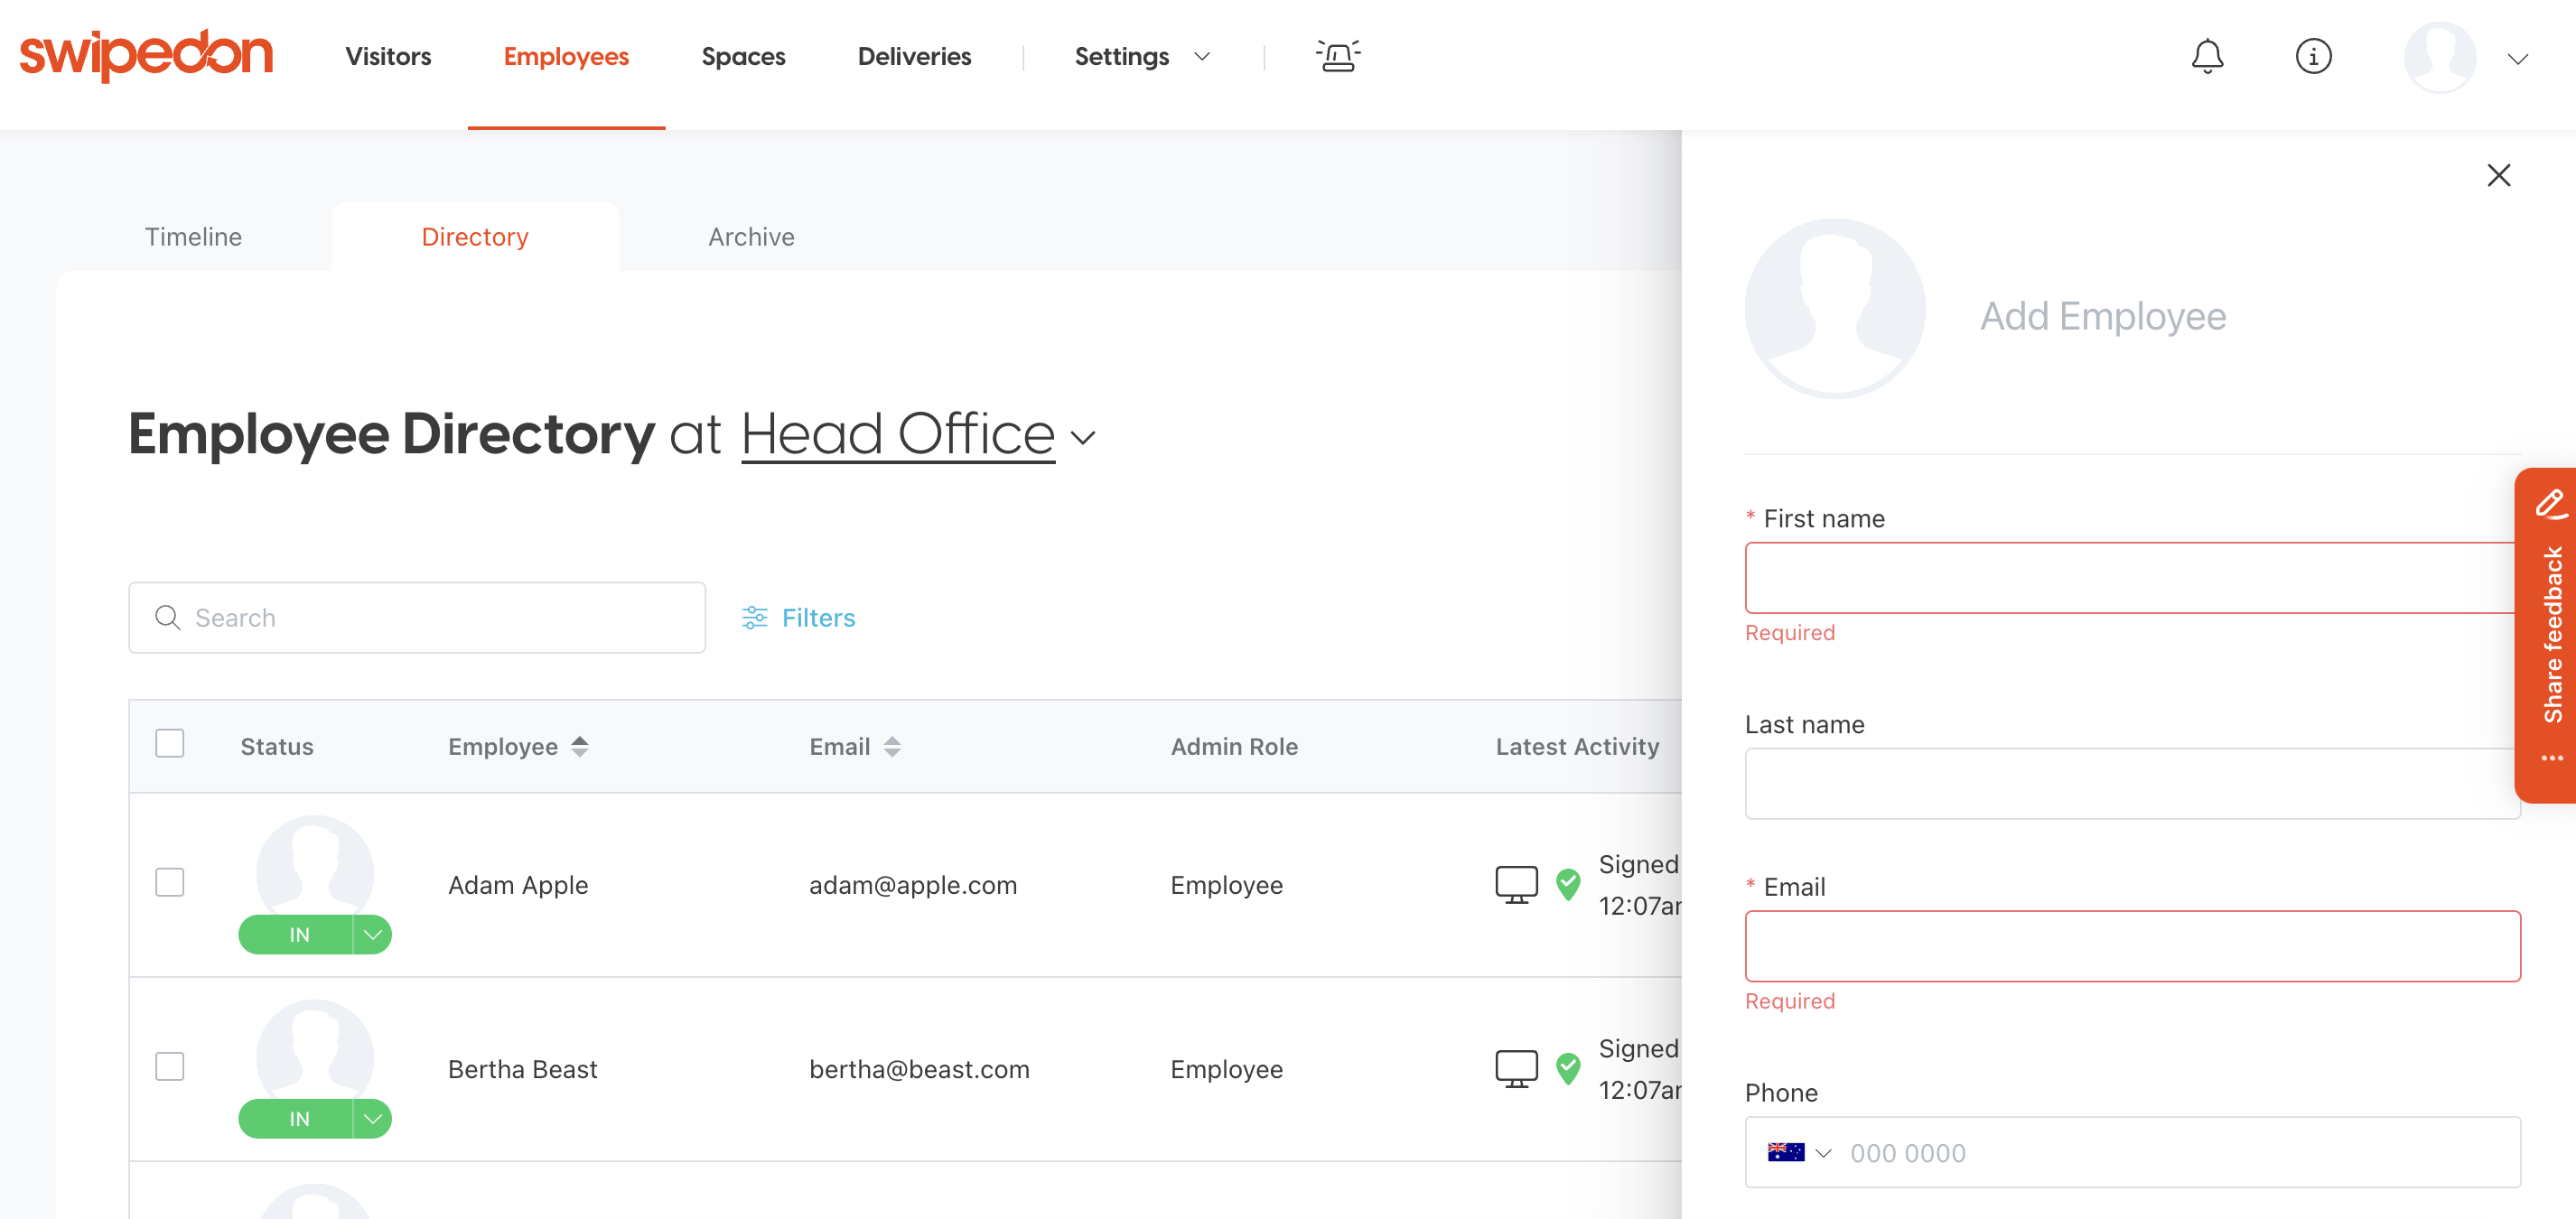
Task: Open the notifications bell
Action: click(x=2207, y=56)
